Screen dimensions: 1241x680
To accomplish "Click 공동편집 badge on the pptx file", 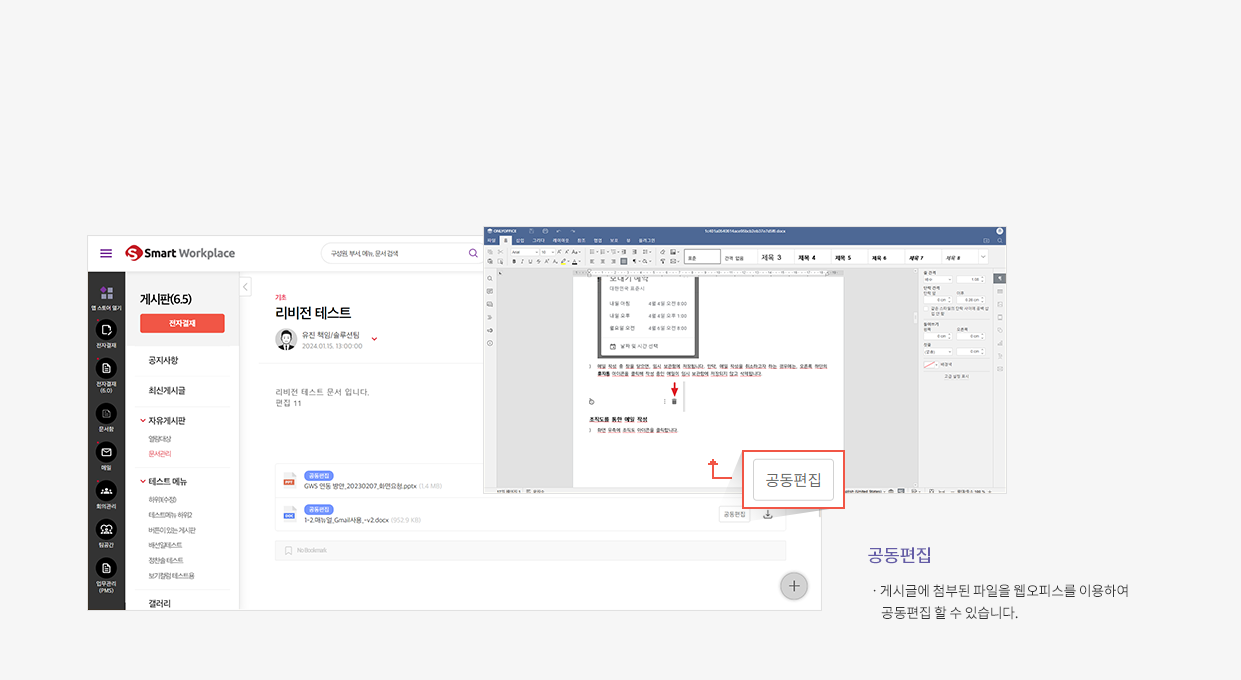I will [320, 476].
